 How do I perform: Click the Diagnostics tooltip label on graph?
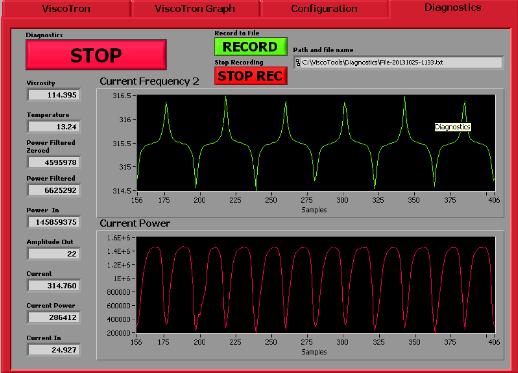tap(453, 127)
